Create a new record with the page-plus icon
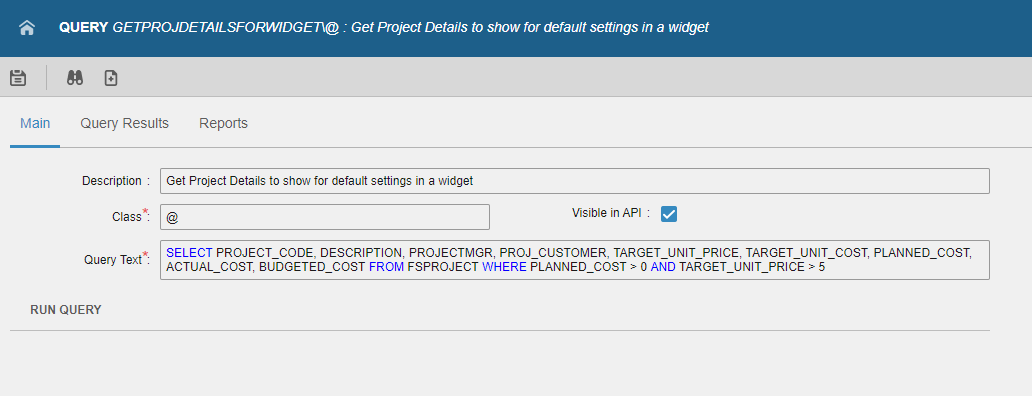The image size is (1032, 396). pos(111,78)
